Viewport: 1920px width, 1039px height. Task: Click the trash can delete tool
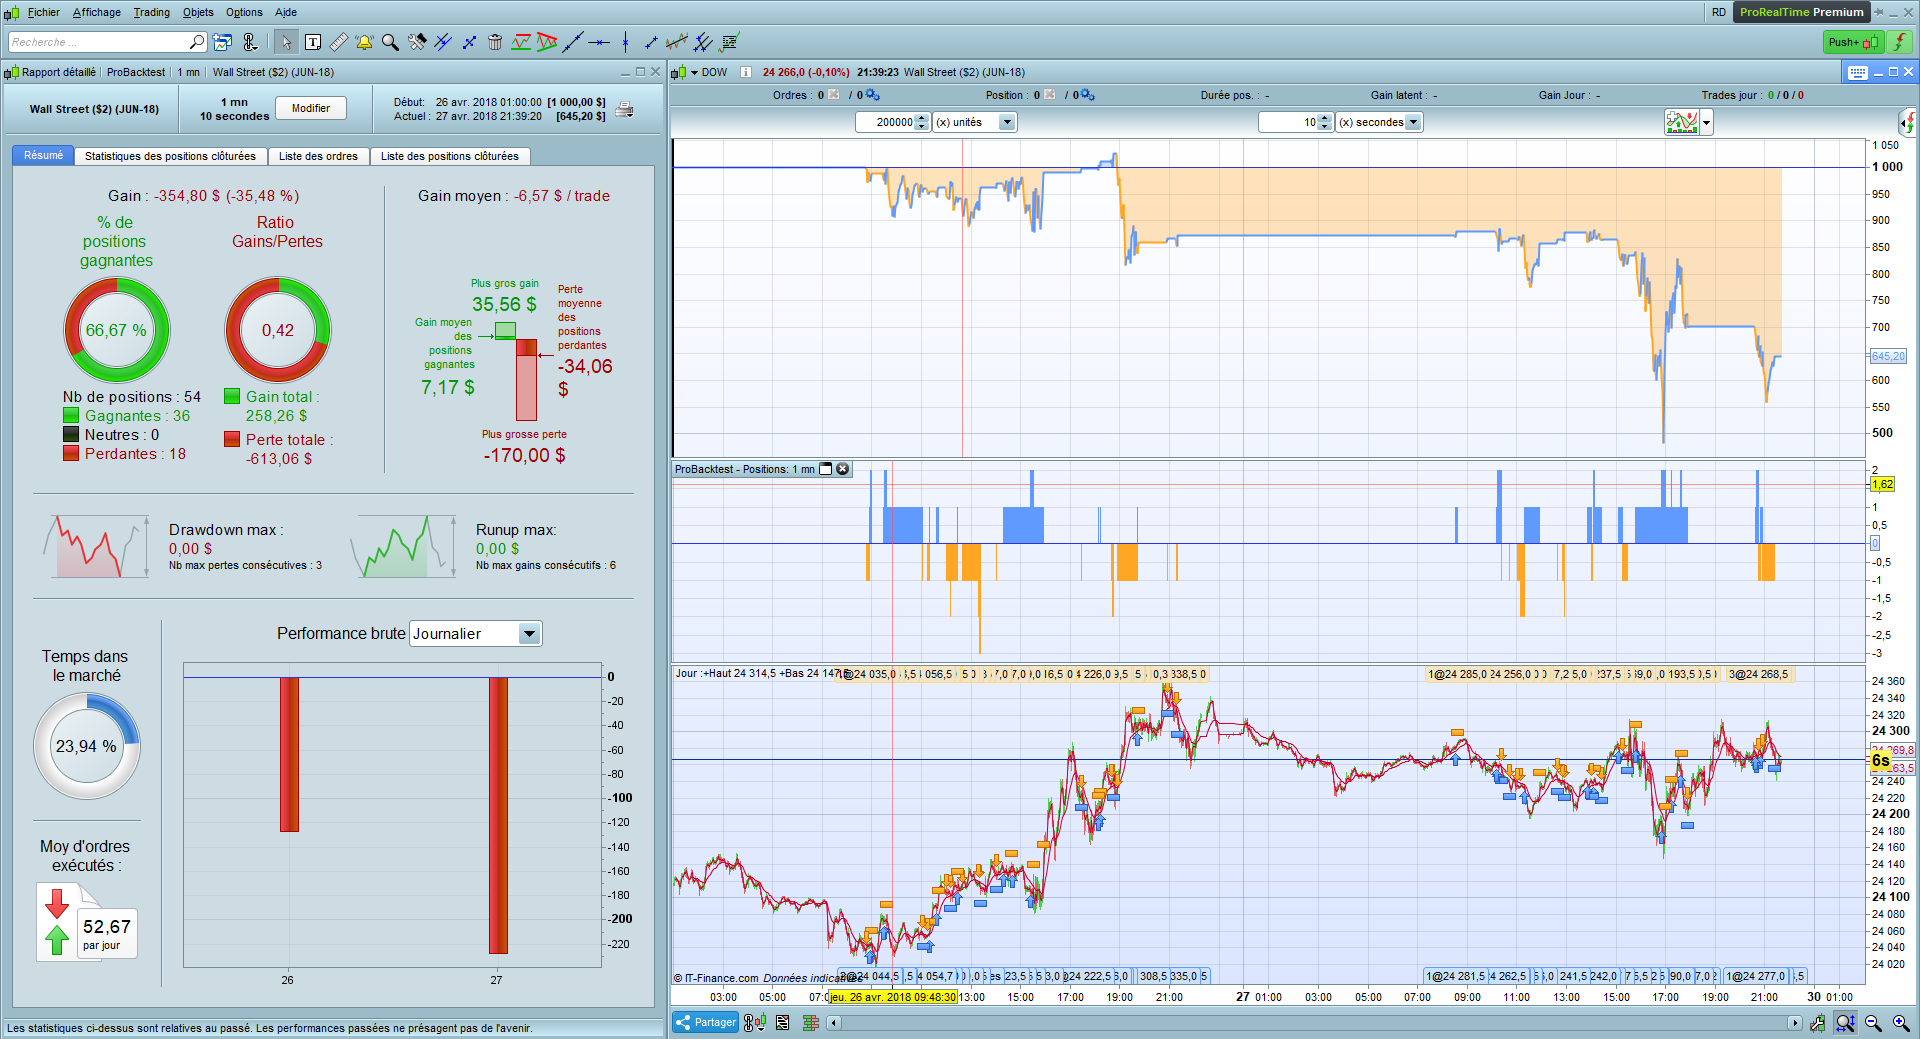tap(495, 42)
